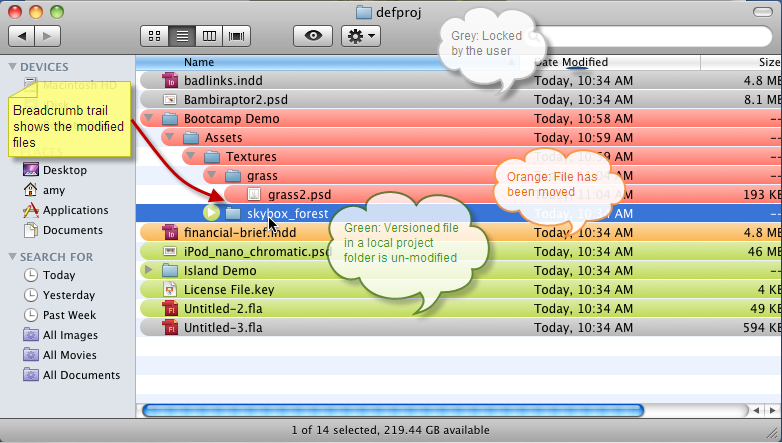This screenshot has width=782, height=443.
Task: Select the Island Demo folder icon
Action: [170, 270]
